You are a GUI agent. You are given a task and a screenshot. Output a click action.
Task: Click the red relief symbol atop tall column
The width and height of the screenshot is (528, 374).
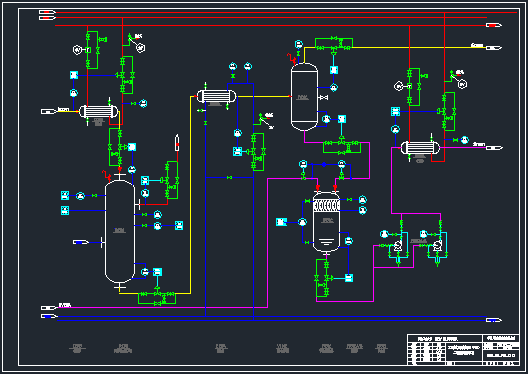click(107, 175)
